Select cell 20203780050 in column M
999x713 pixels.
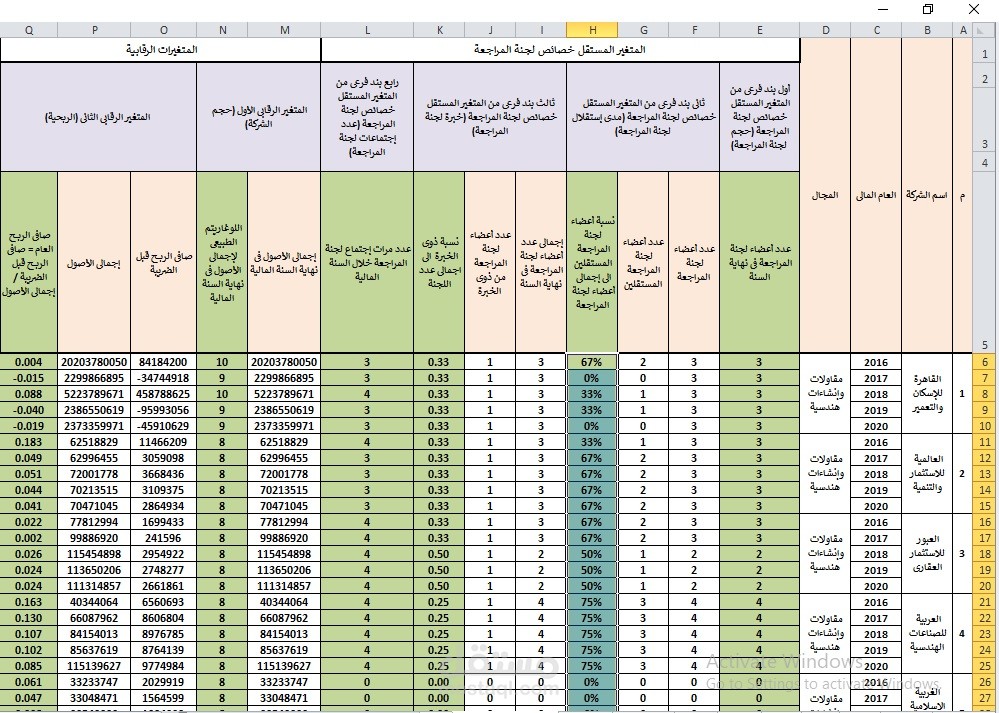pyautogui.click(x=284, y=362)
